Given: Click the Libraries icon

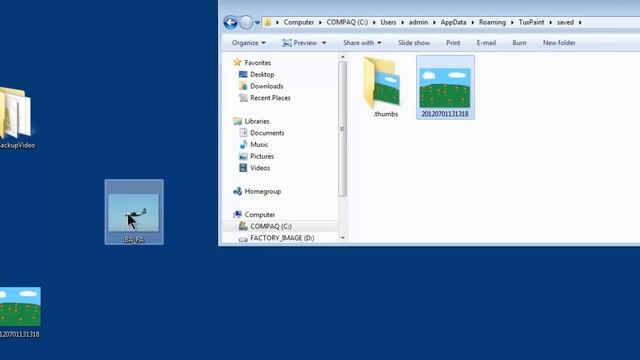Looking at the screenshot, I should (x=237, y=121).
